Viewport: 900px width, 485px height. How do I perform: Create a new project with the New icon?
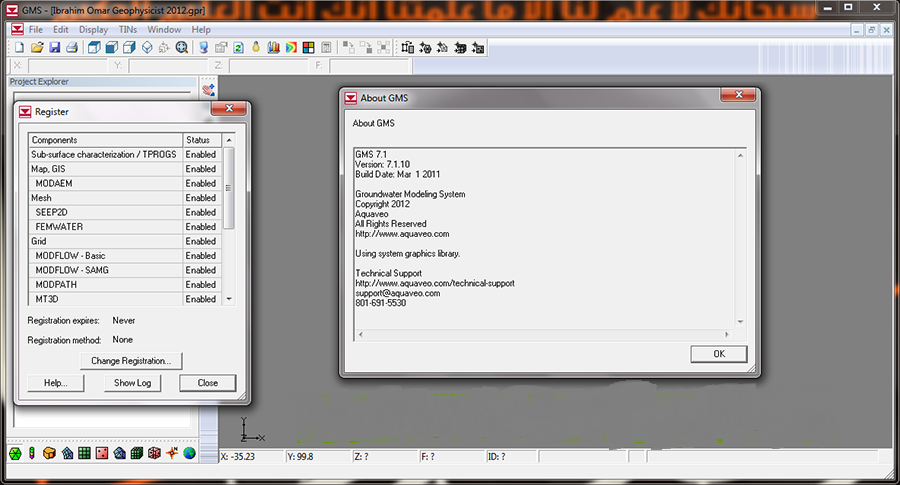tap(19, 48)
